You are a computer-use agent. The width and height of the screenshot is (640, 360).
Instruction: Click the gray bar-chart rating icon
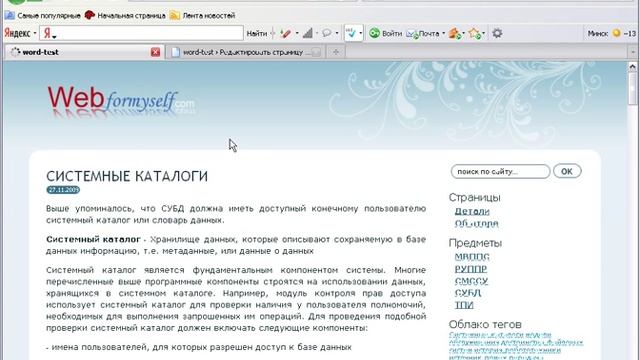308,33
